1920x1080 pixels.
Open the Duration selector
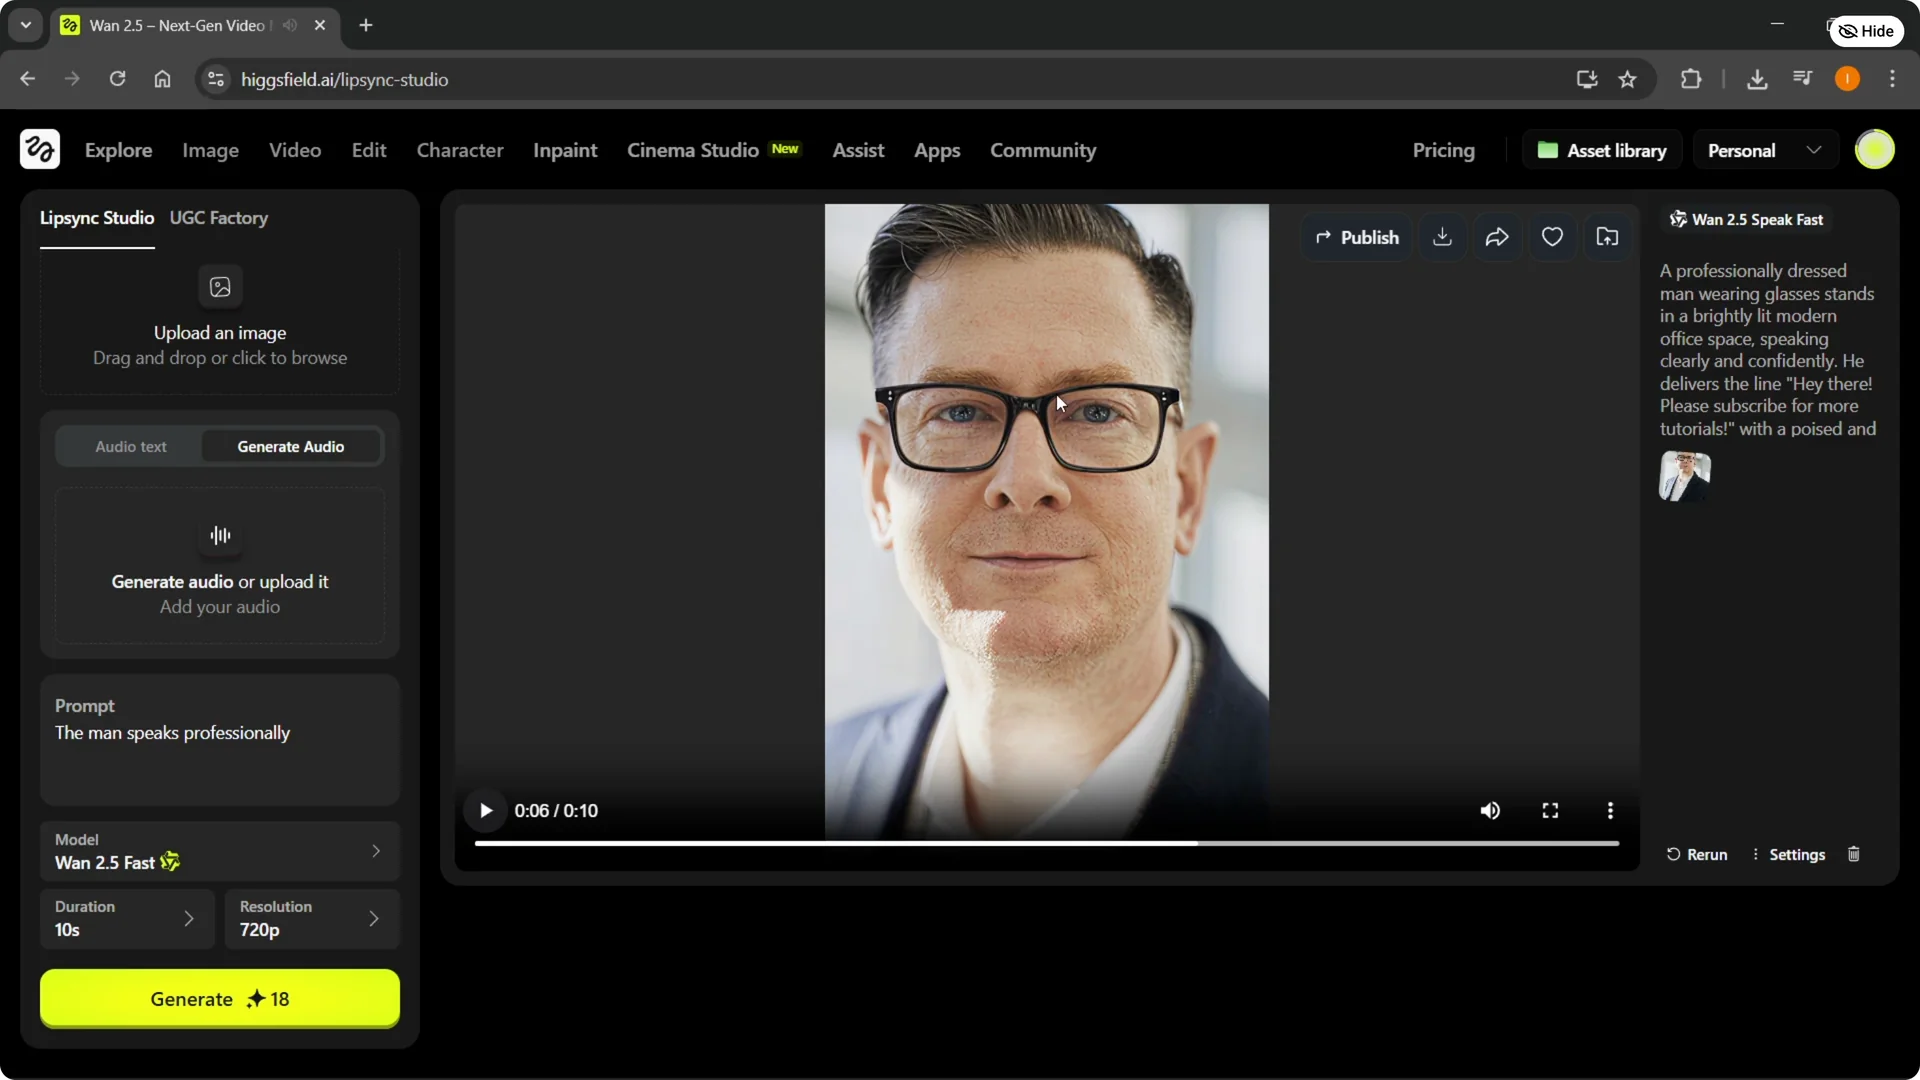pyautogui.click(x=126, y=918)
